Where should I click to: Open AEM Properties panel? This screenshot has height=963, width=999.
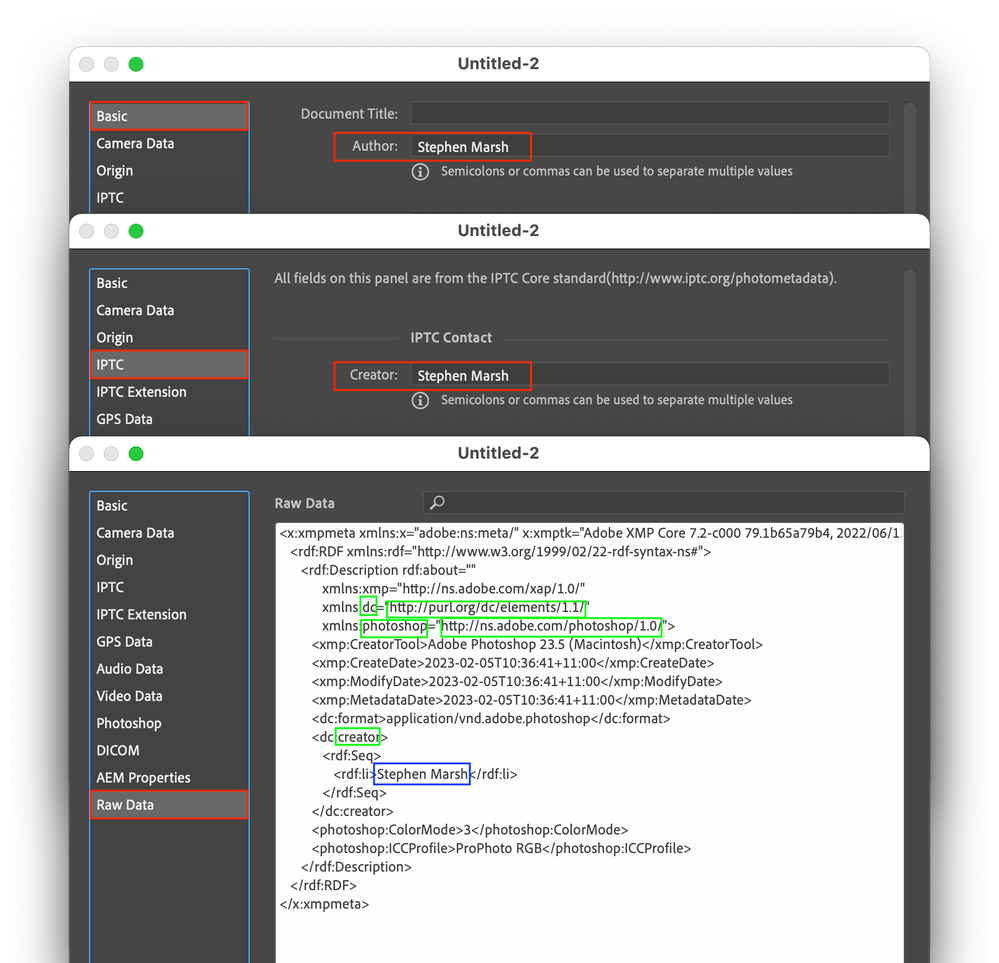[x=169, y=778]
